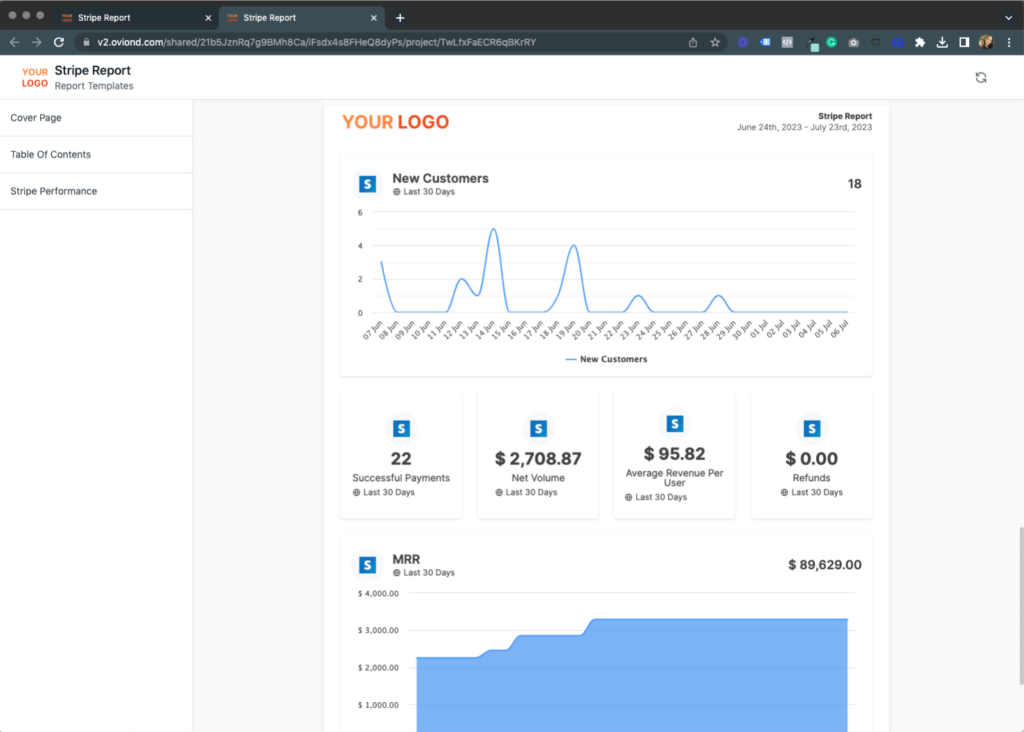
Task: Click the Stripe icon beside MRR
Action: (x=368, y=565)
